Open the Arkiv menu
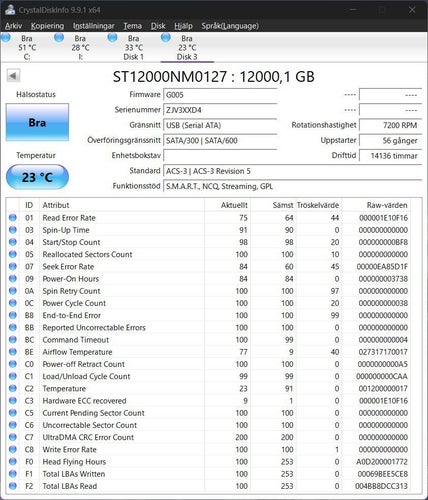 coord(13,26)
